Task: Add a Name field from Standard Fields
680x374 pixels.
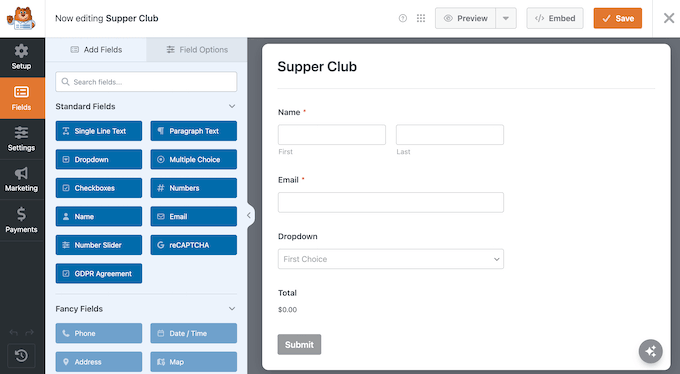Action: pos(99,217)
